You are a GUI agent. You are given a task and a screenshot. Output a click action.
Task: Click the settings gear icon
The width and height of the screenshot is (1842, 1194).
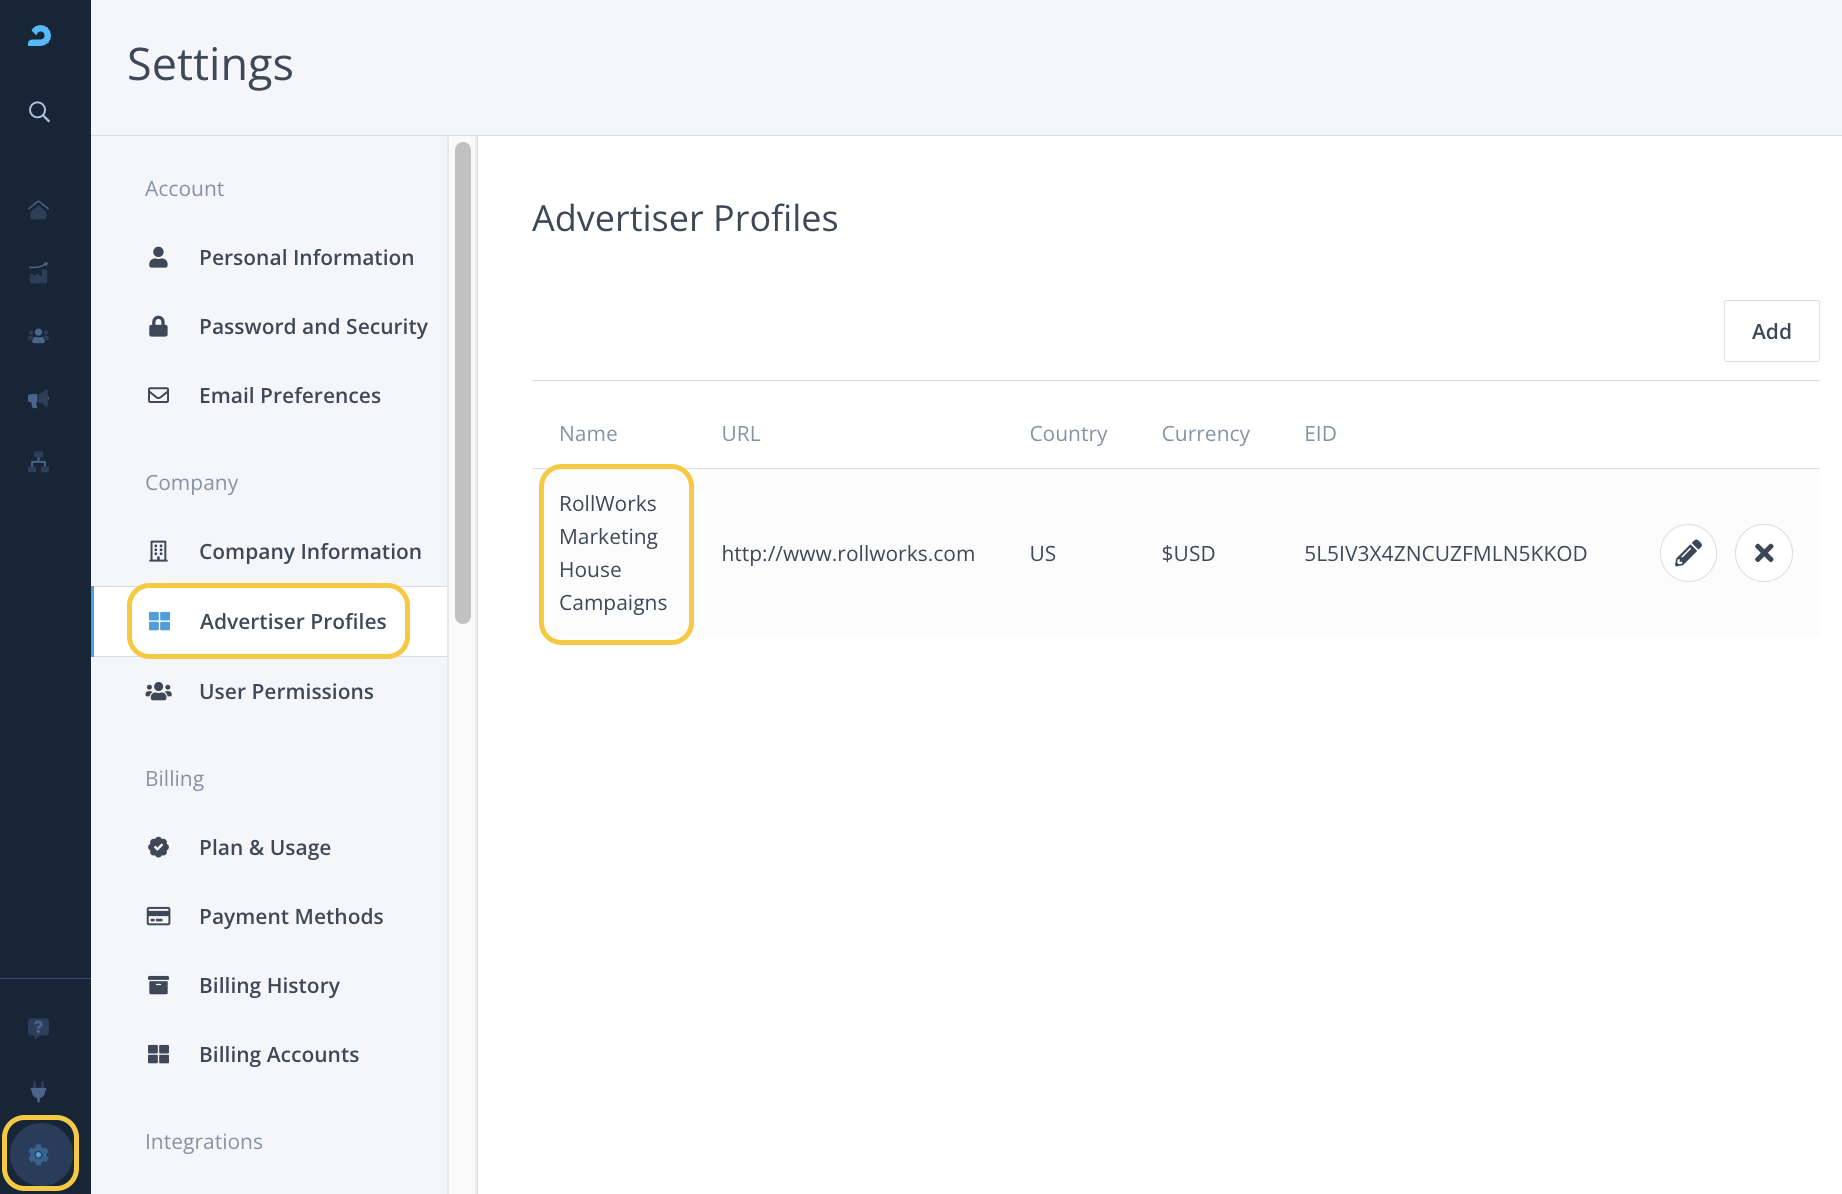39,1154
